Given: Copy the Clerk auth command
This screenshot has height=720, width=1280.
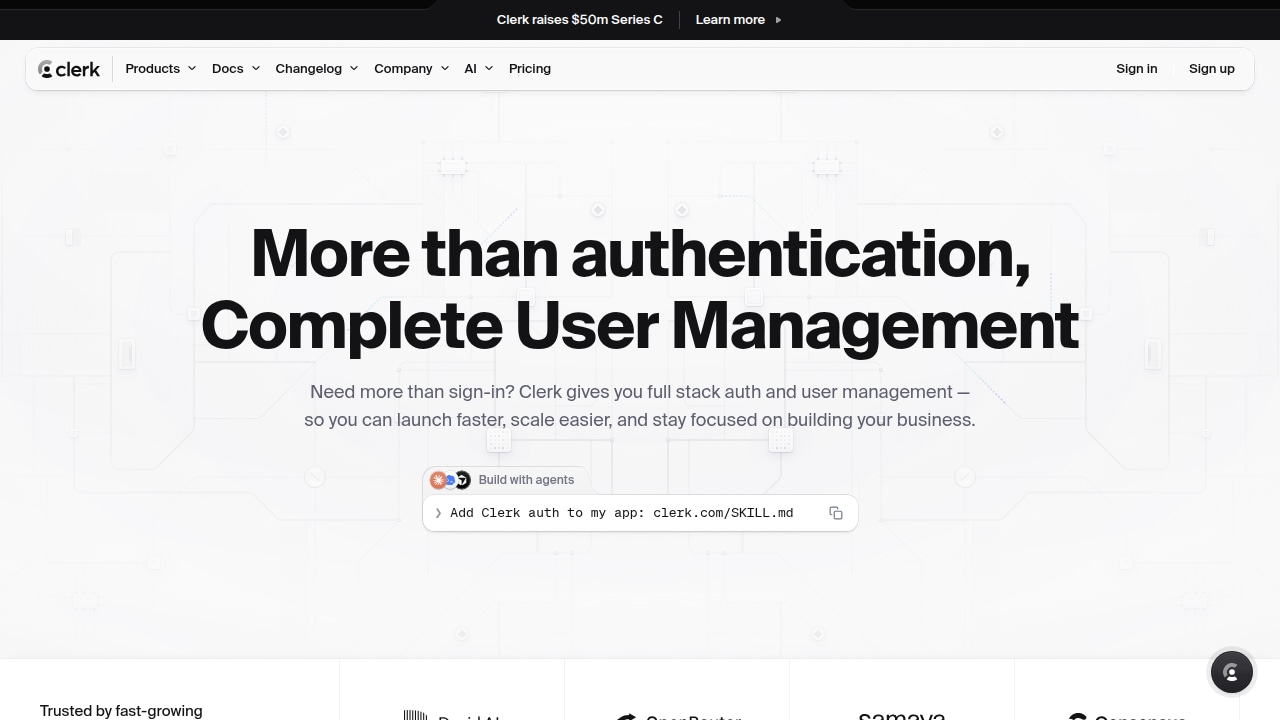Looking at the screenshot, I should point(836,513).
